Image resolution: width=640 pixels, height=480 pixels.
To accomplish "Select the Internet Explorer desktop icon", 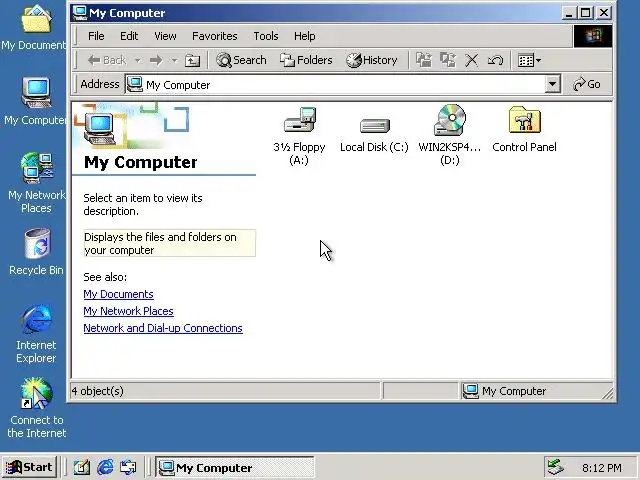I will [36, 333].
